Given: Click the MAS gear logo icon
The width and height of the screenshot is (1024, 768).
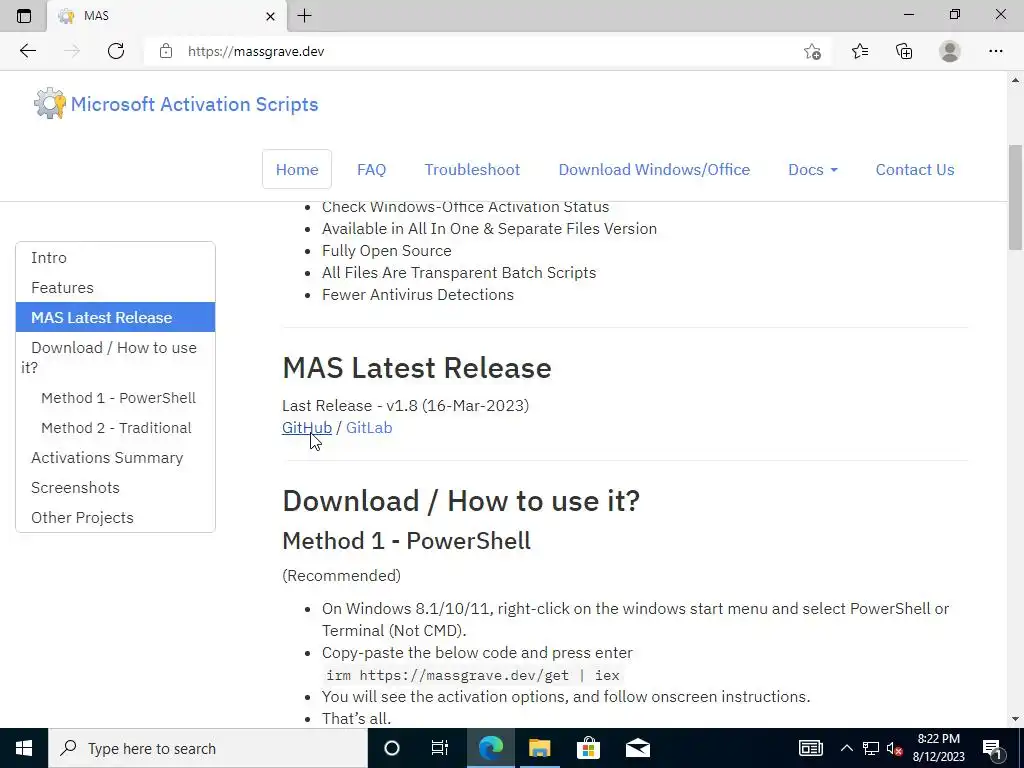Looking at the screenshot, I should coord(50,103).
